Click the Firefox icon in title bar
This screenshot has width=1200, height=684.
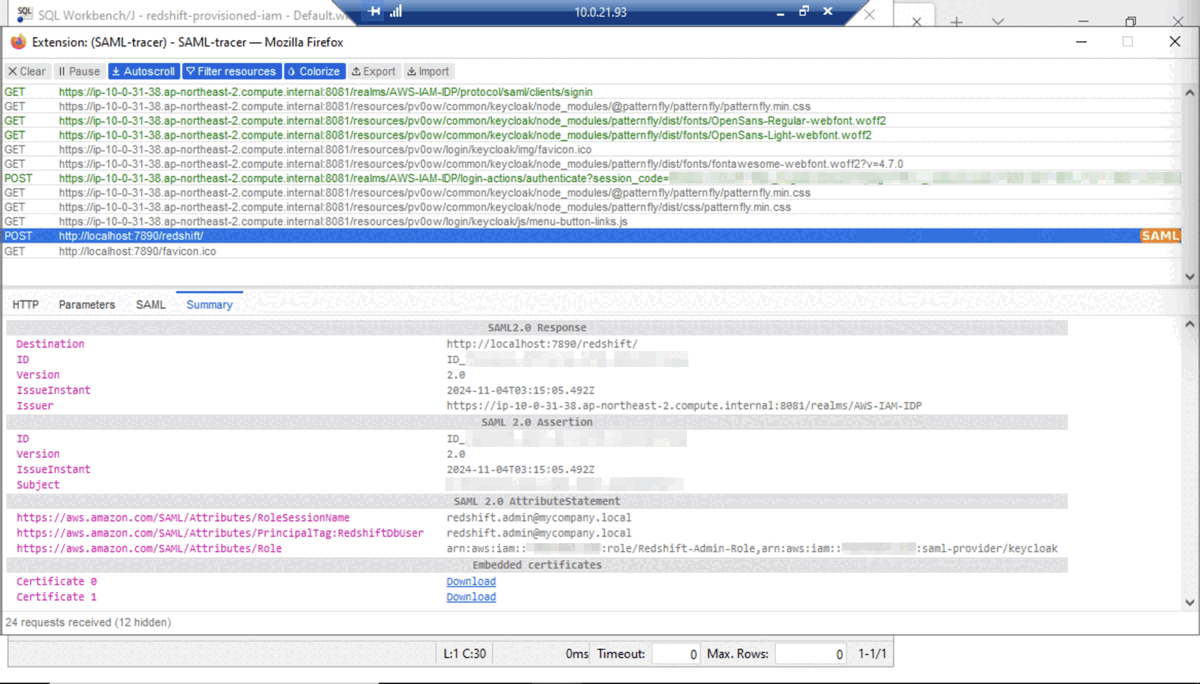tap(18, 42)
